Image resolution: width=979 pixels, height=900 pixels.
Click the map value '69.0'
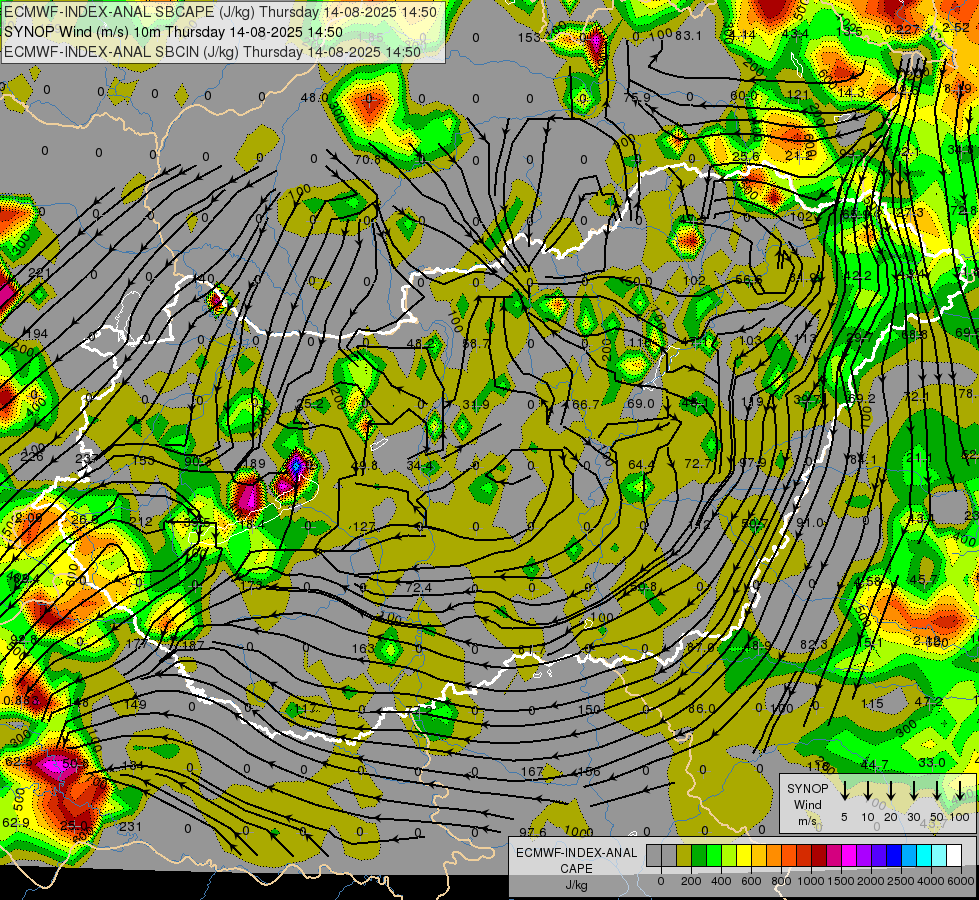pyautogui.click(x=641, y=403)
